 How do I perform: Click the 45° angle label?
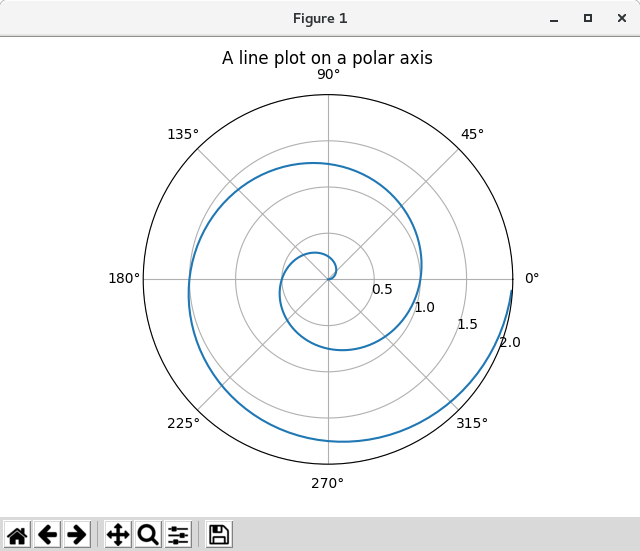tap(472, 134)
